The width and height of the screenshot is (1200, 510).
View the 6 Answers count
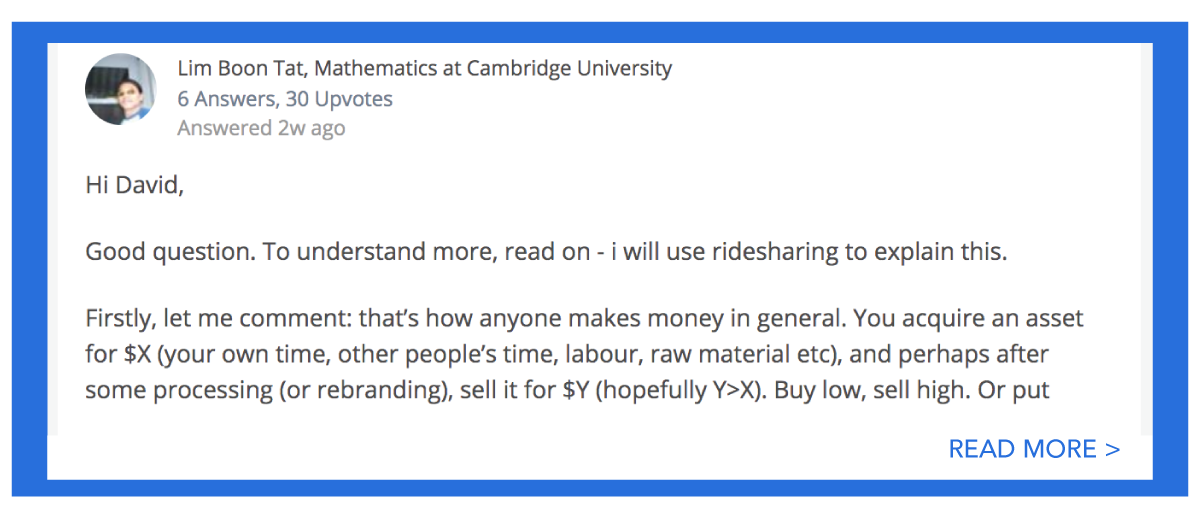click(x=226, y=99)
